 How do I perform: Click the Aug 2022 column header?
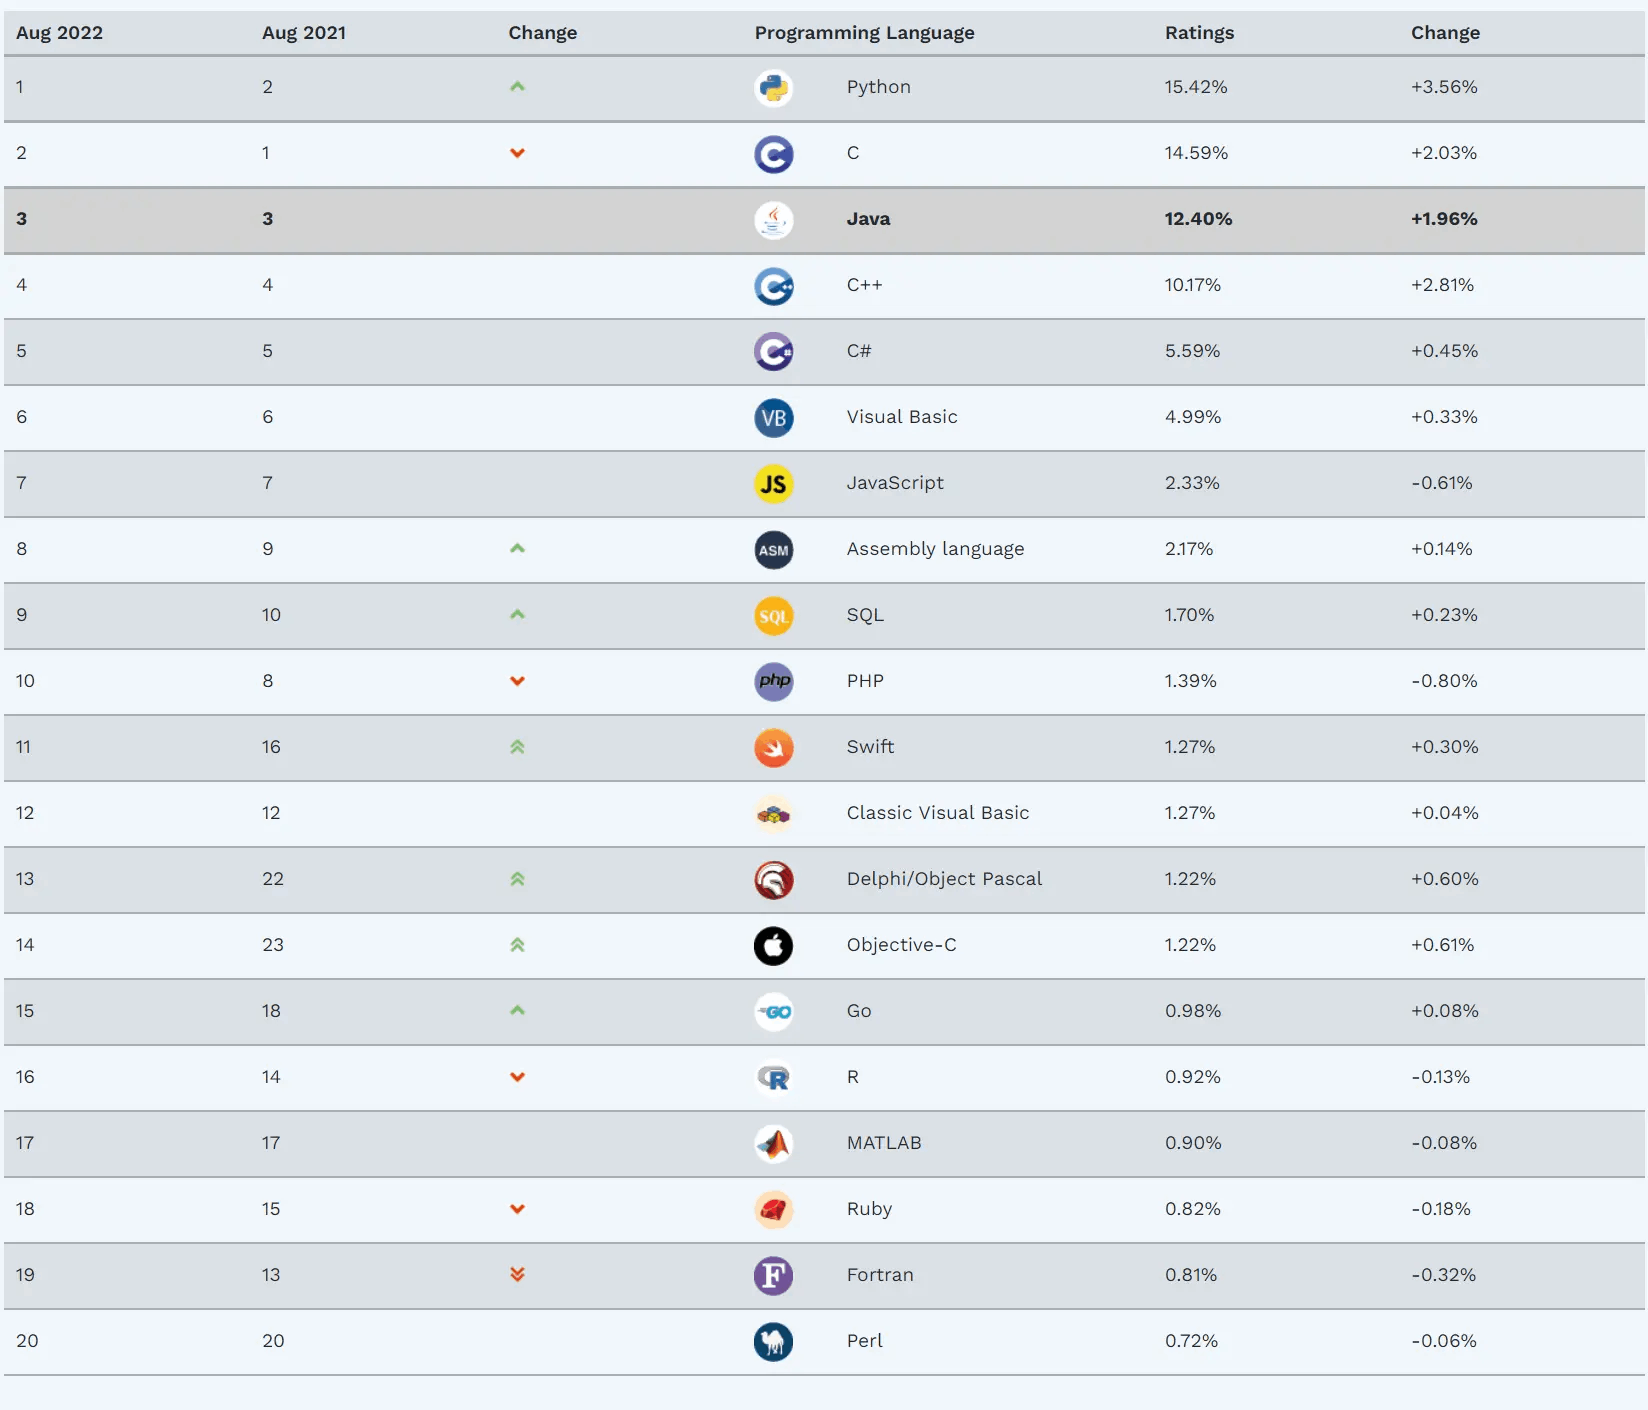pos(59,33)
